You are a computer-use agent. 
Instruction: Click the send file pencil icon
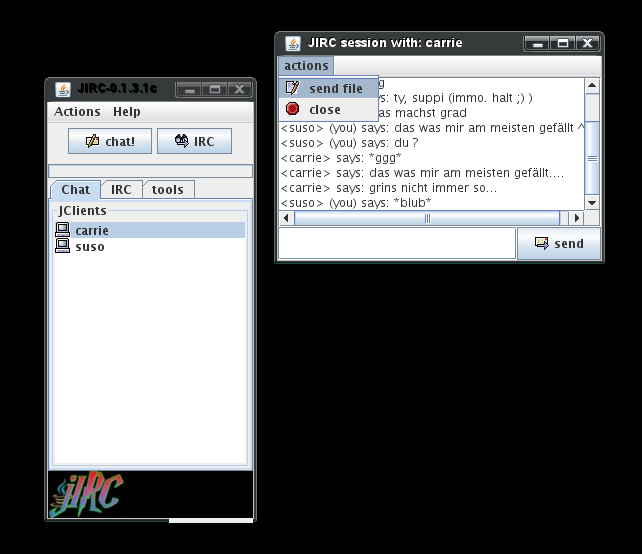coord(292,88)
